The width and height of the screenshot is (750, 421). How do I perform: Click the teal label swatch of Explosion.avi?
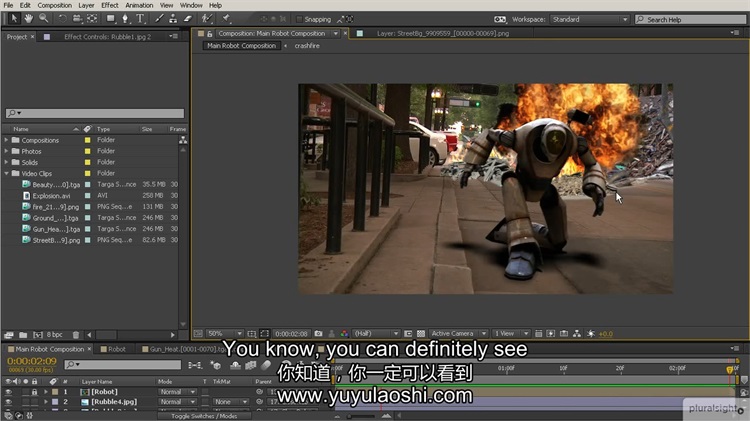(x=88, y=196)
